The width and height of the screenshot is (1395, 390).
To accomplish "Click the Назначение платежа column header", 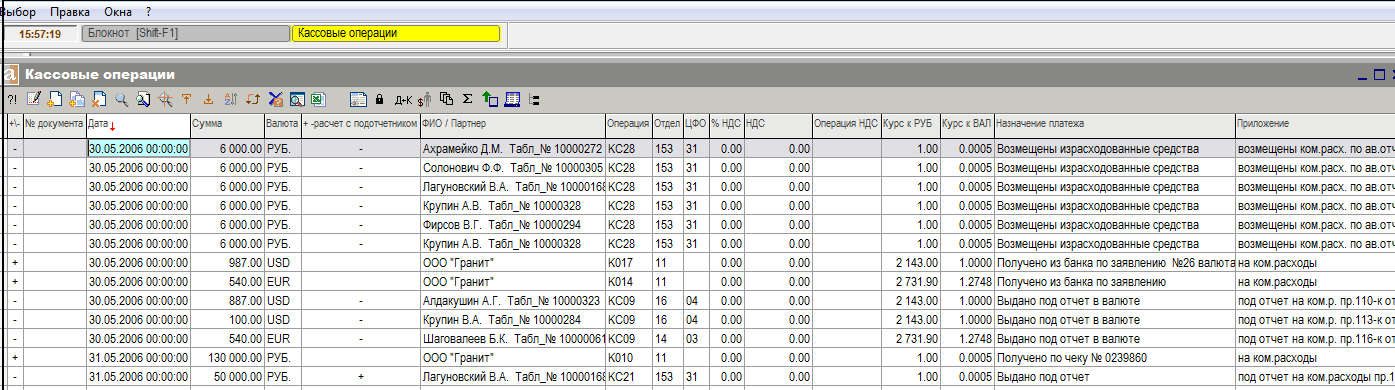I will (1115, 125).
